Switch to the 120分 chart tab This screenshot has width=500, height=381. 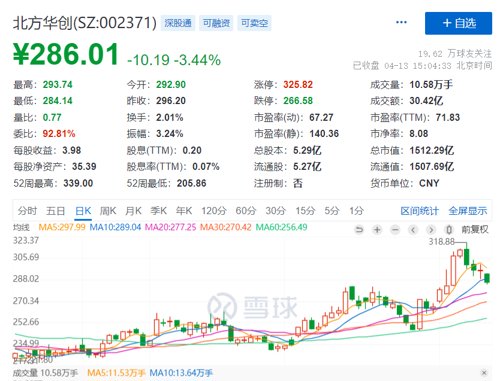(x=214, y=211)
